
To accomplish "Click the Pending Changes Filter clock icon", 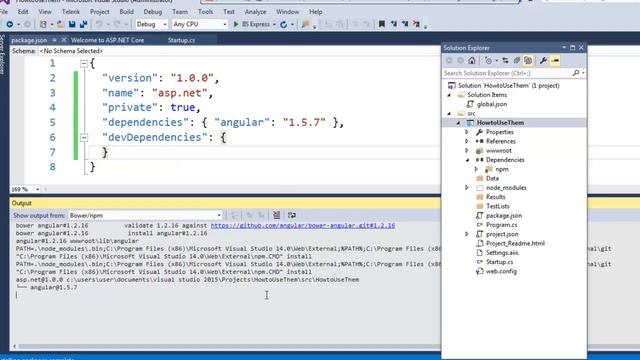I will coord(489,61).
